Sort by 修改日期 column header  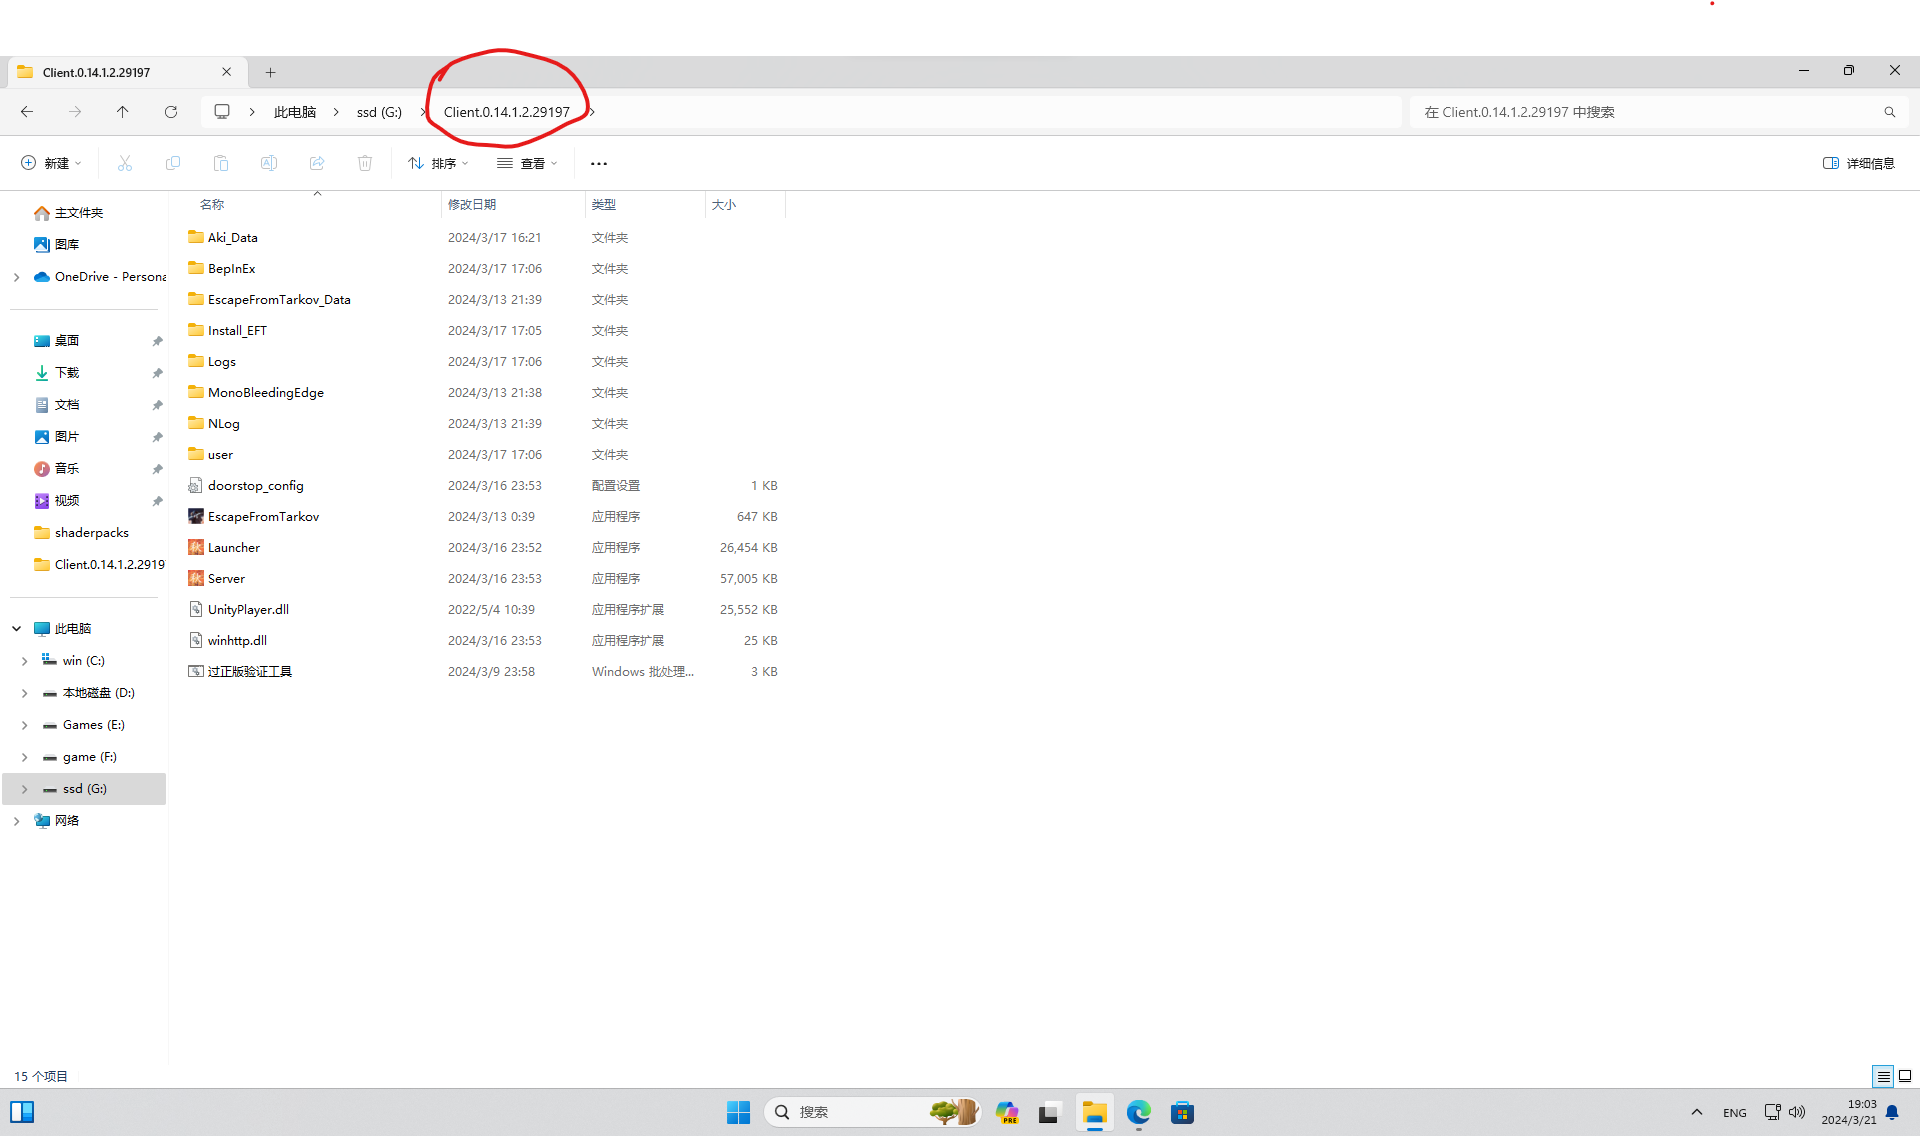click(471, 204)
